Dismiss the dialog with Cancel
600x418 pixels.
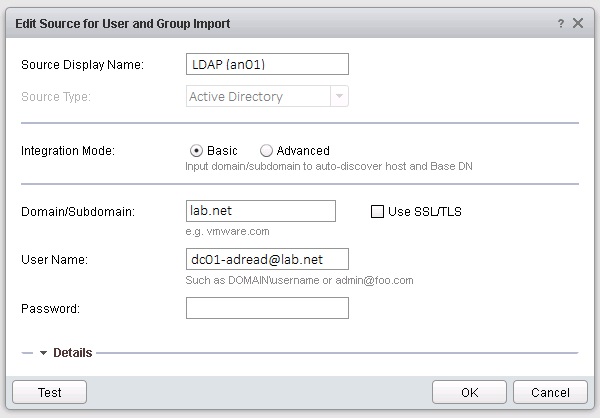[x=550, y=392]
